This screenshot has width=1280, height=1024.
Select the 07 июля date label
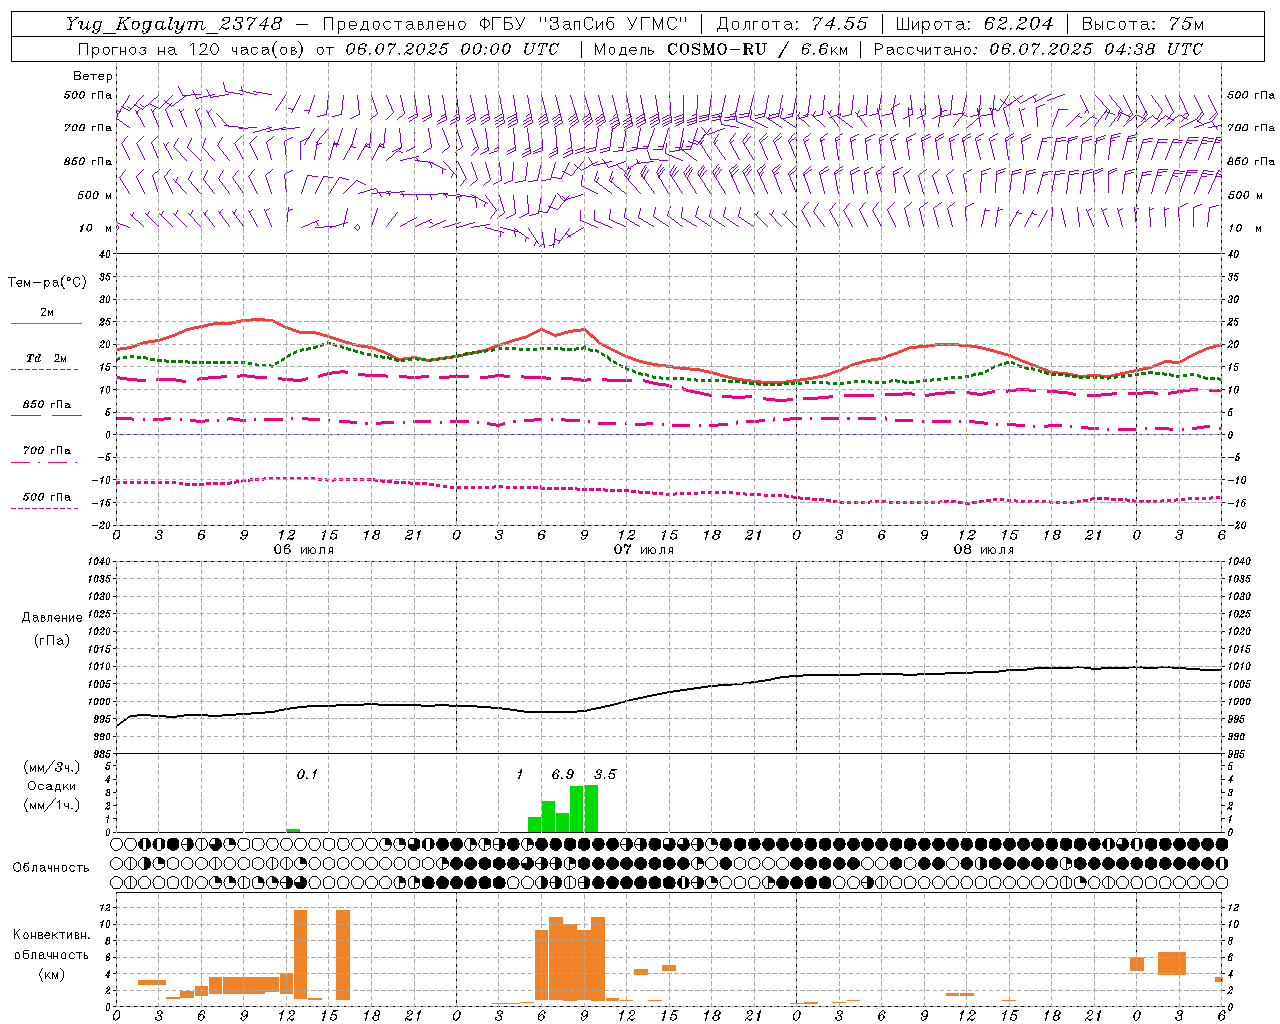[644, 550]
